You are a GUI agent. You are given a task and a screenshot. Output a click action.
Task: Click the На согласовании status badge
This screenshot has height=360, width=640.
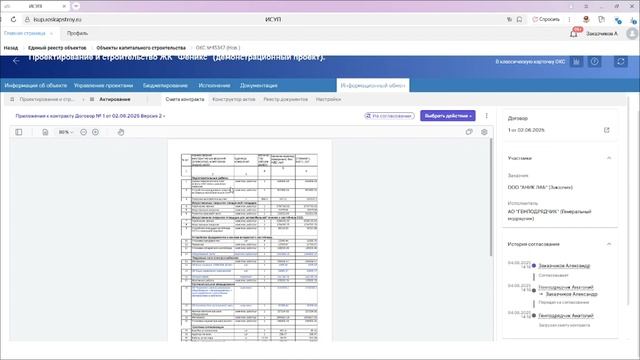tap(389, 116)
